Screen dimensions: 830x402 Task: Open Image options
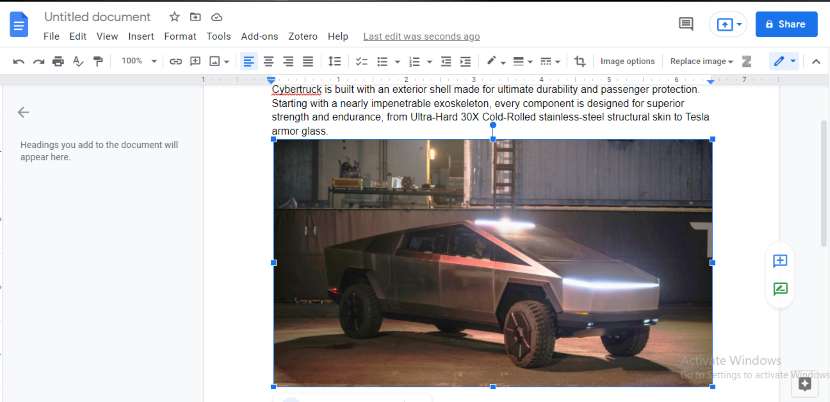627,61
